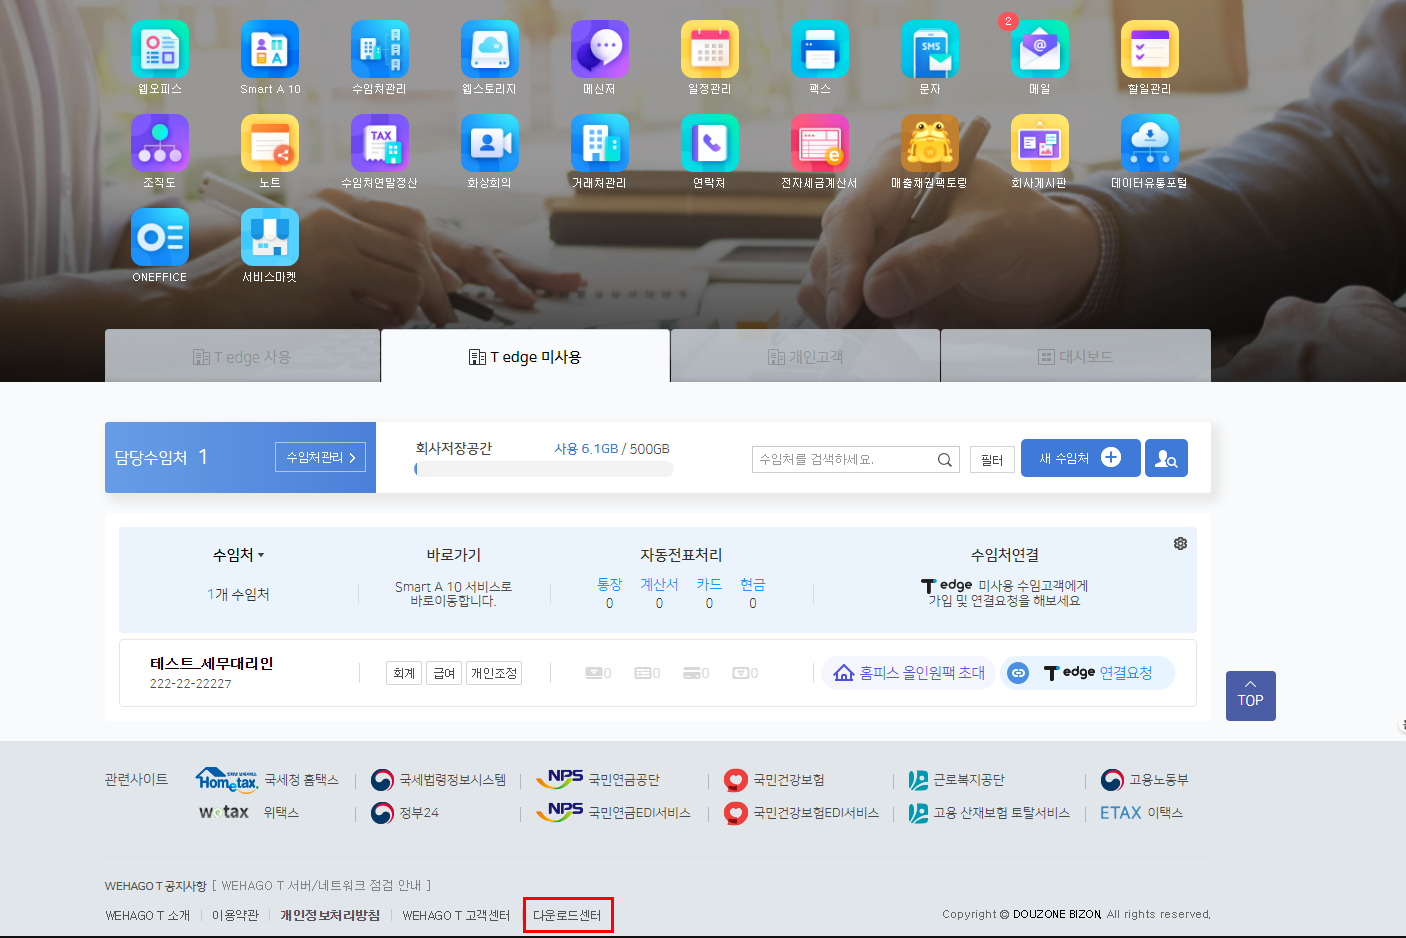Screen dimensions: 1406x938
Task: Open the 메일 mail app icon
Action: click(x=1039, y=50)
